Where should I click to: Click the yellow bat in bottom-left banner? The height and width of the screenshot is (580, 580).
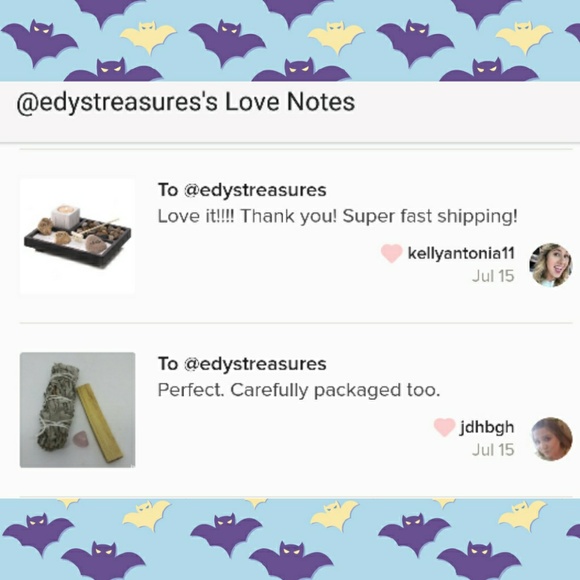point(145,515)
